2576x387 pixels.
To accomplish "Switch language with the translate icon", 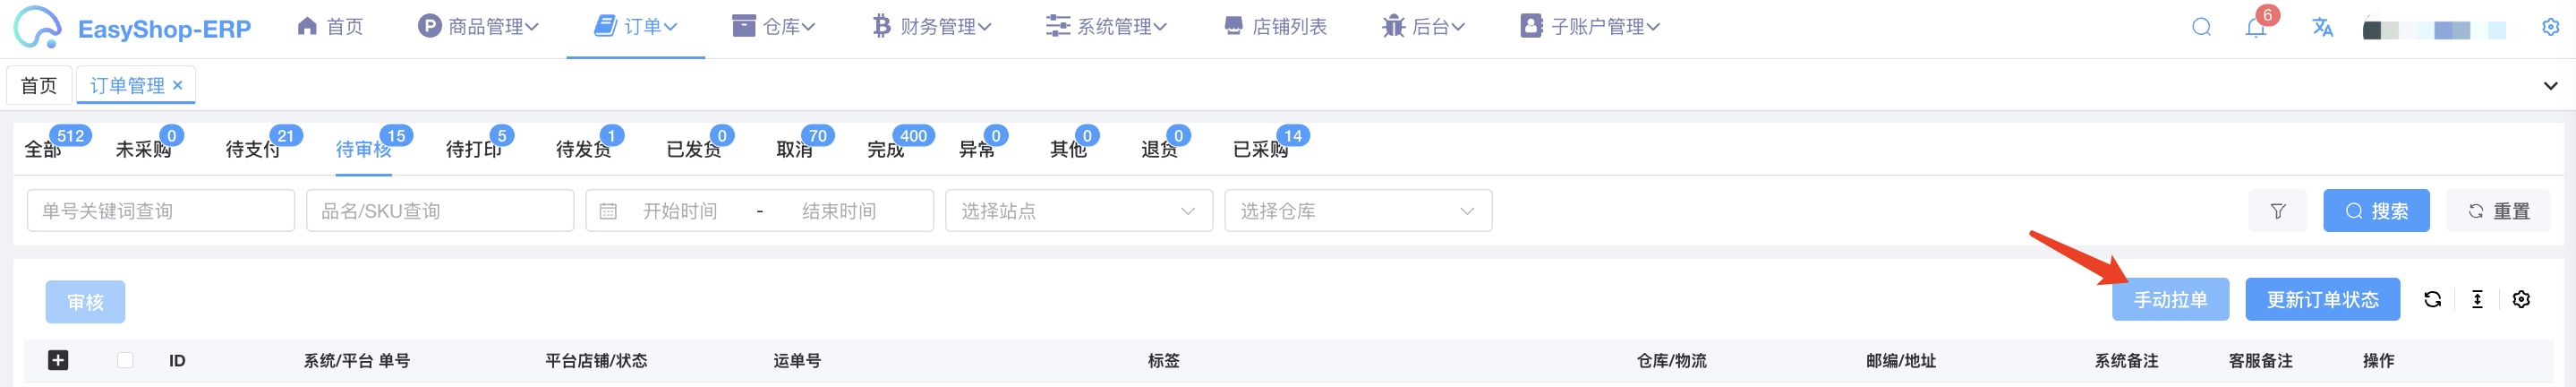I will click(2322, 27).
